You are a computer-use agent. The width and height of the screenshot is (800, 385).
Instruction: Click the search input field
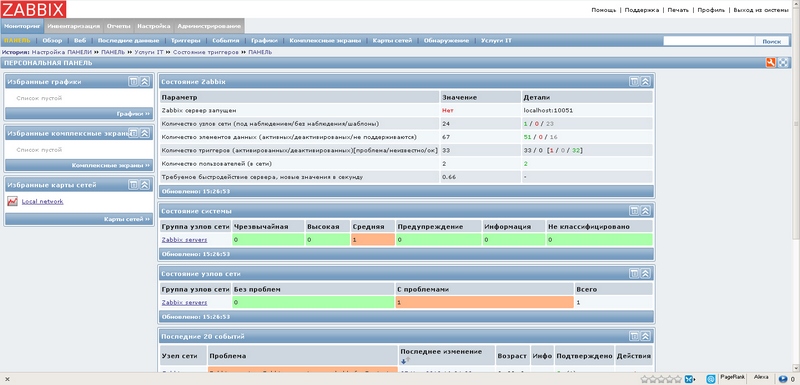[709, 41]
